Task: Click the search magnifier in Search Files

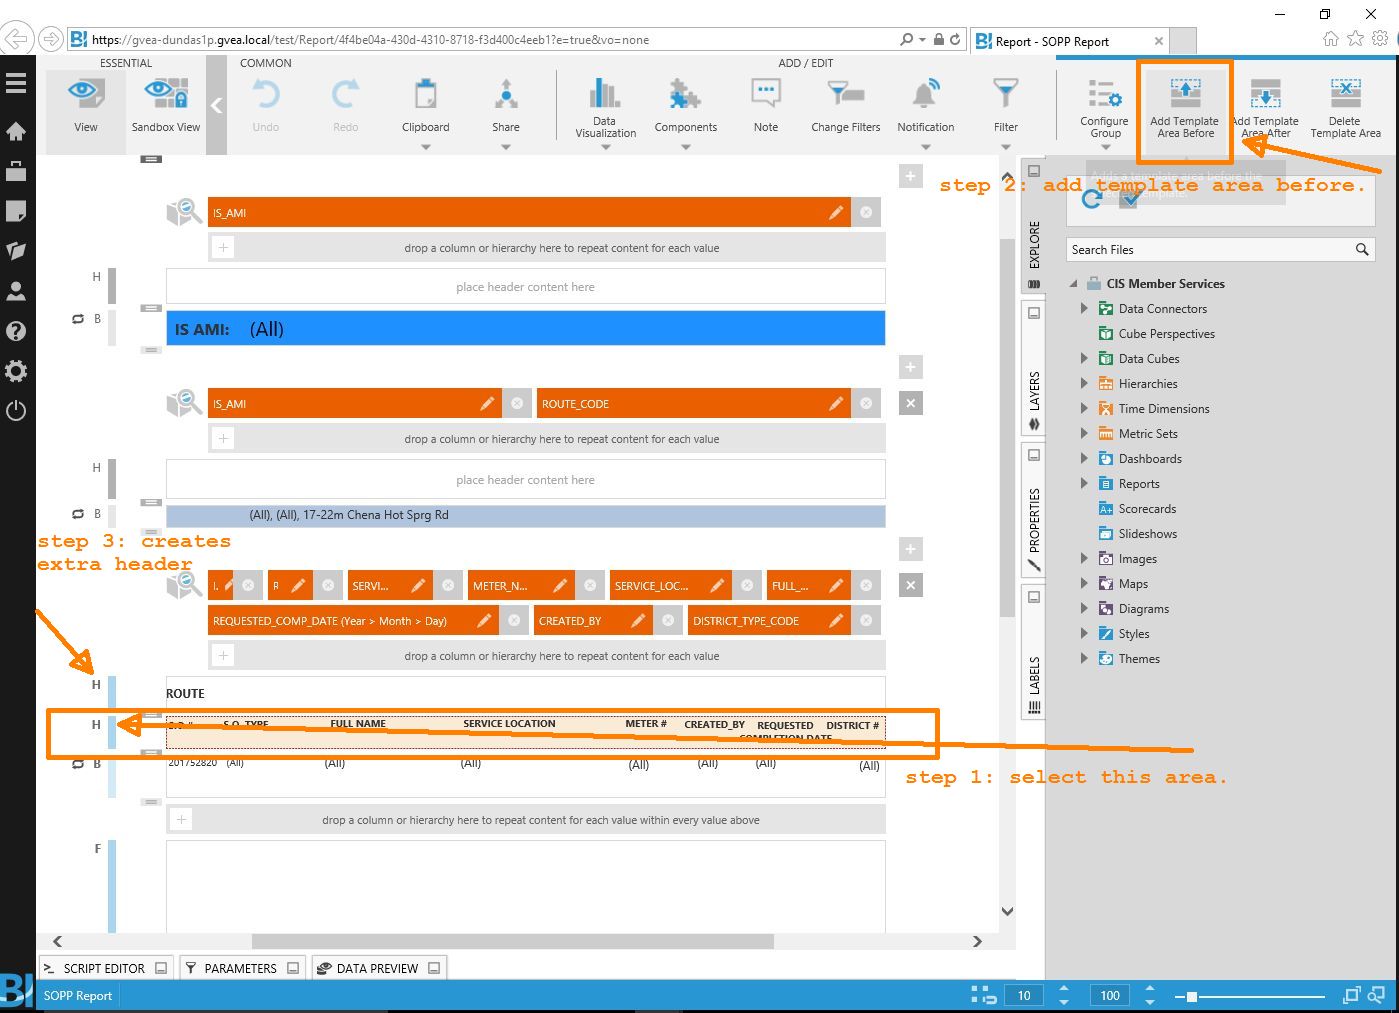Action: [x=1362, y=250]
